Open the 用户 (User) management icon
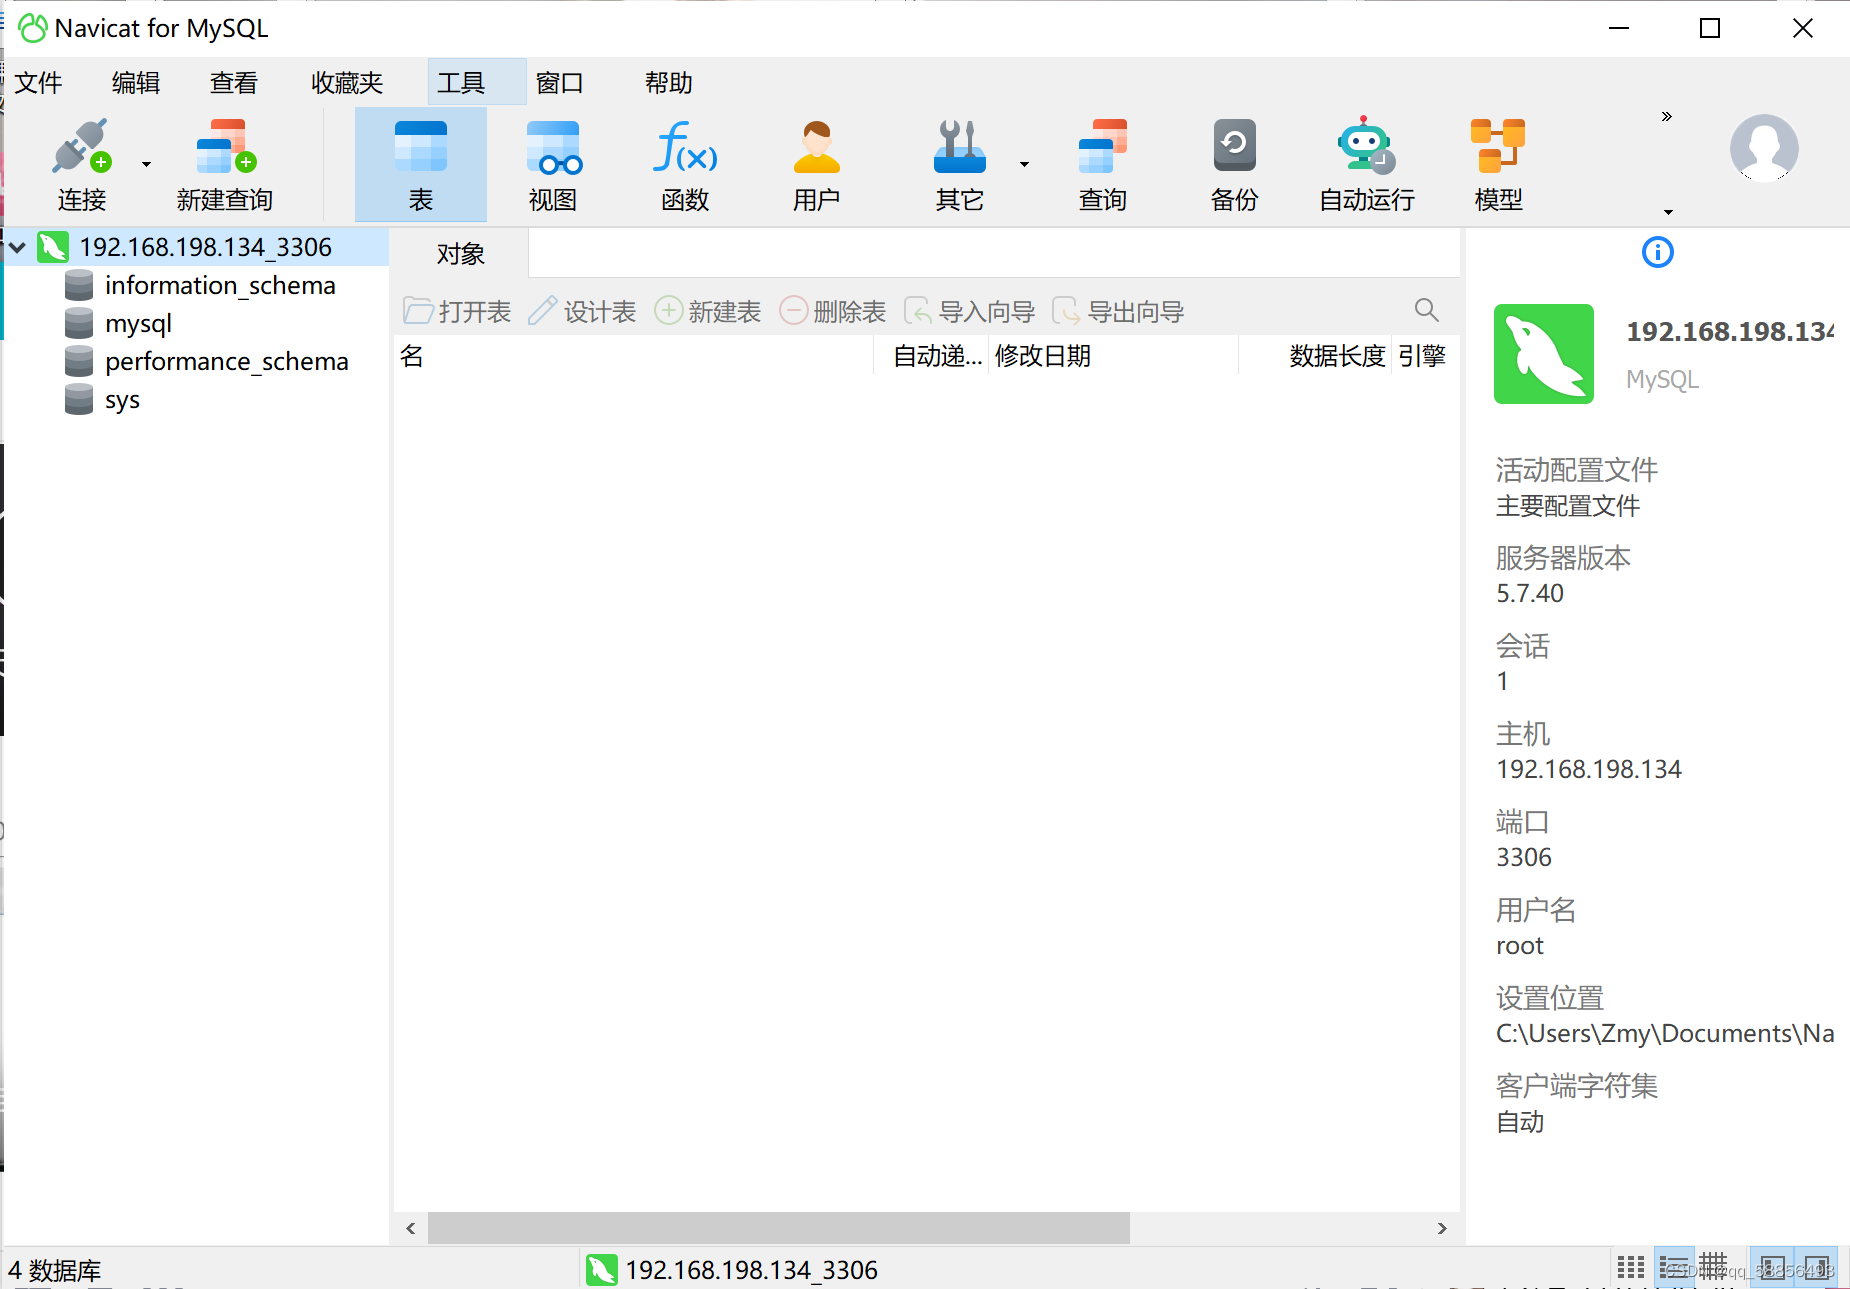 [x=817, y=165]
